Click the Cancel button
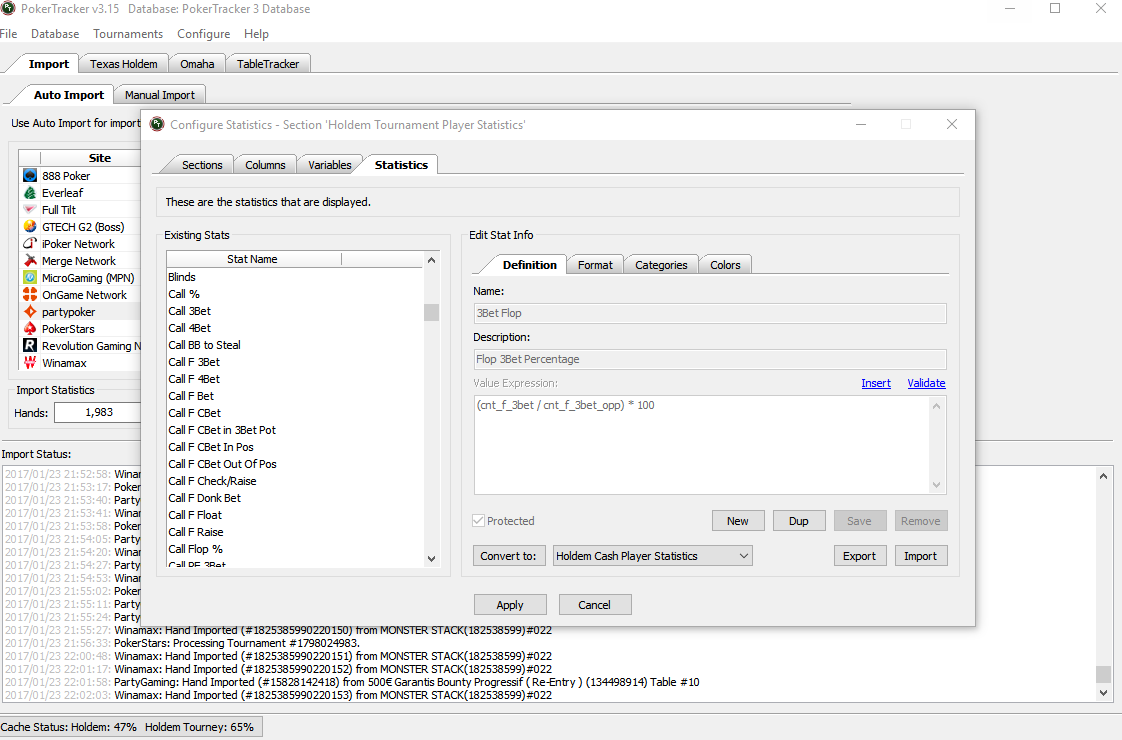This screenshot has width=1122, height=740. 595,605
